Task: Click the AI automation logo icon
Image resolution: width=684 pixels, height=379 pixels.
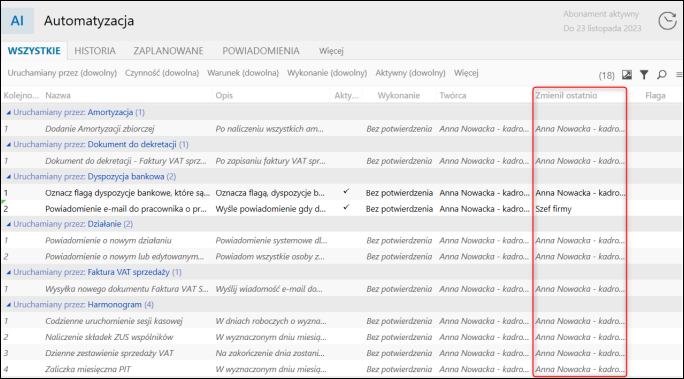Action: [17, 20]
